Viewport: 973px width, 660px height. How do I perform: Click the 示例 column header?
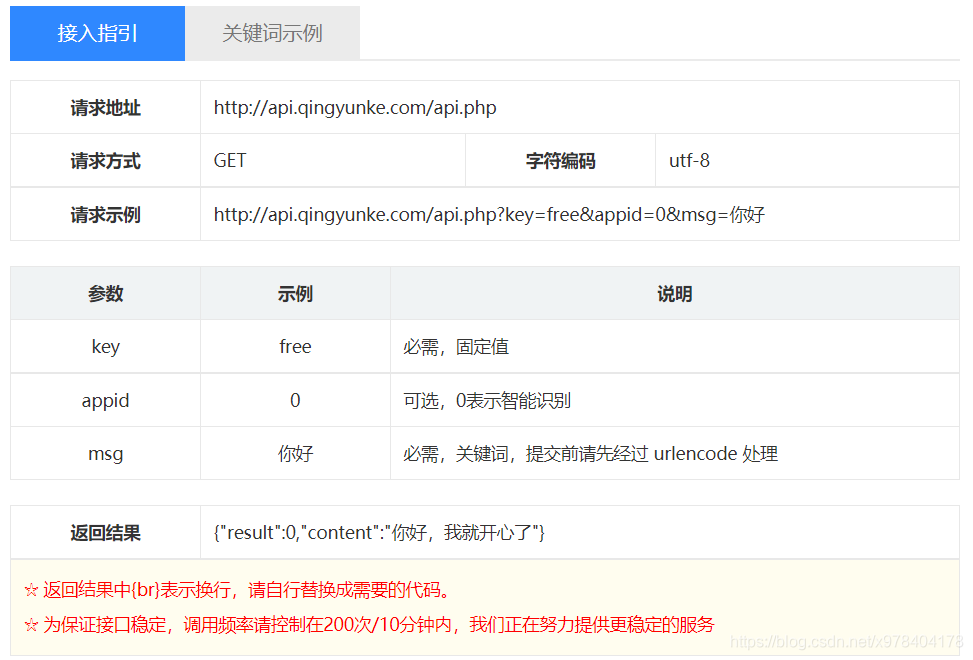[x=295, y=293]
